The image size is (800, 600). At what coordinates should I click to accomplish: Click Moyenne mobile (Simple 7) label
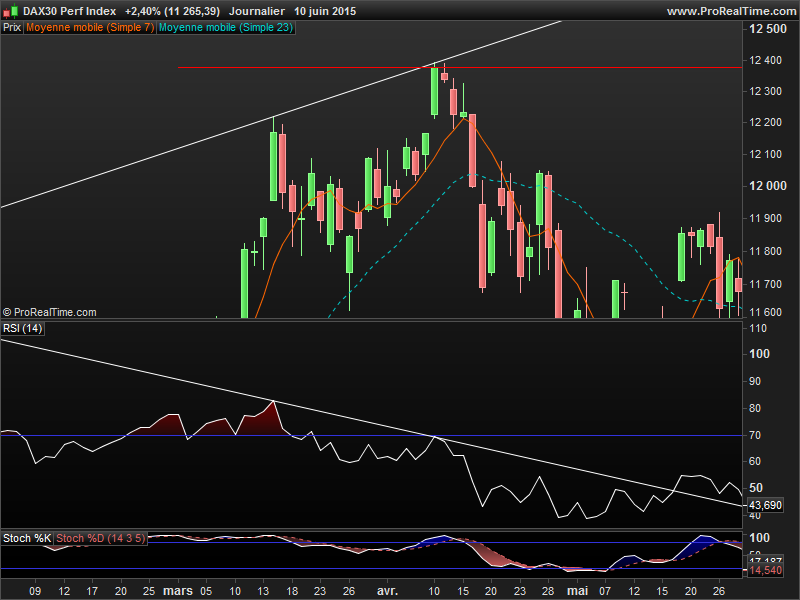click(90, 28)
